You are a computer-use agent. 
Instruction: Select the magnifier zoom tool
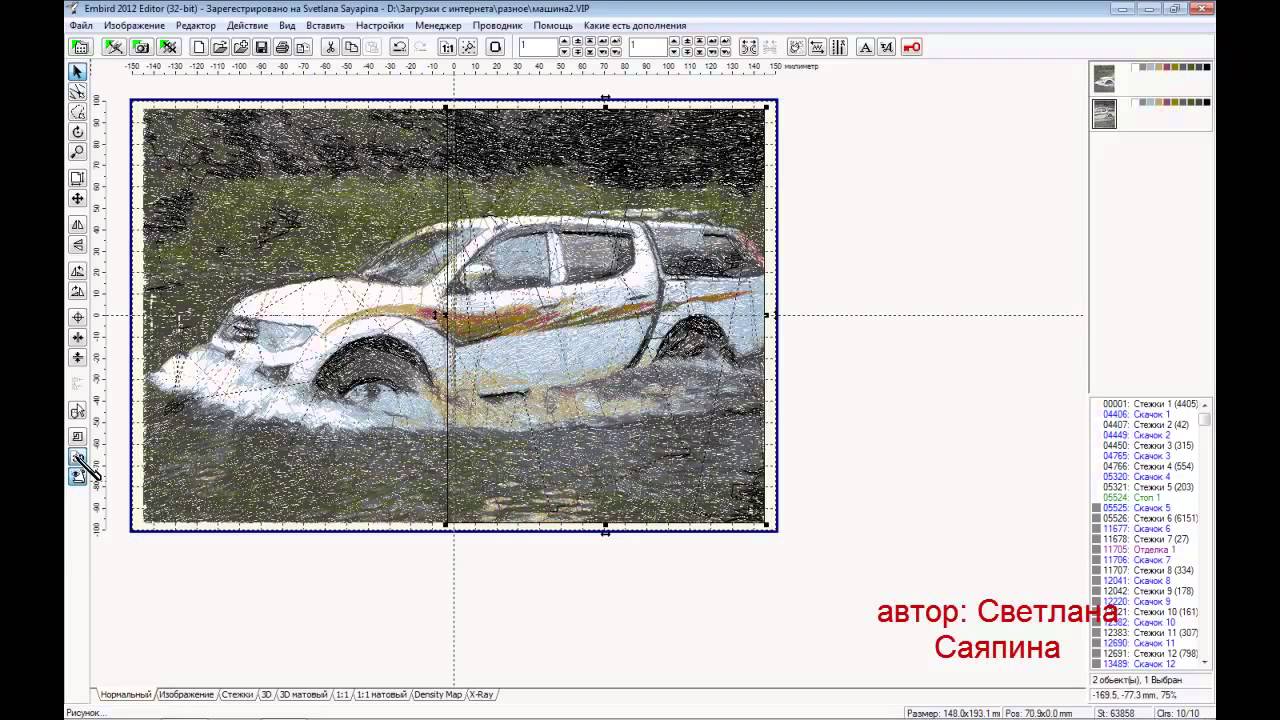click(77, 152)
